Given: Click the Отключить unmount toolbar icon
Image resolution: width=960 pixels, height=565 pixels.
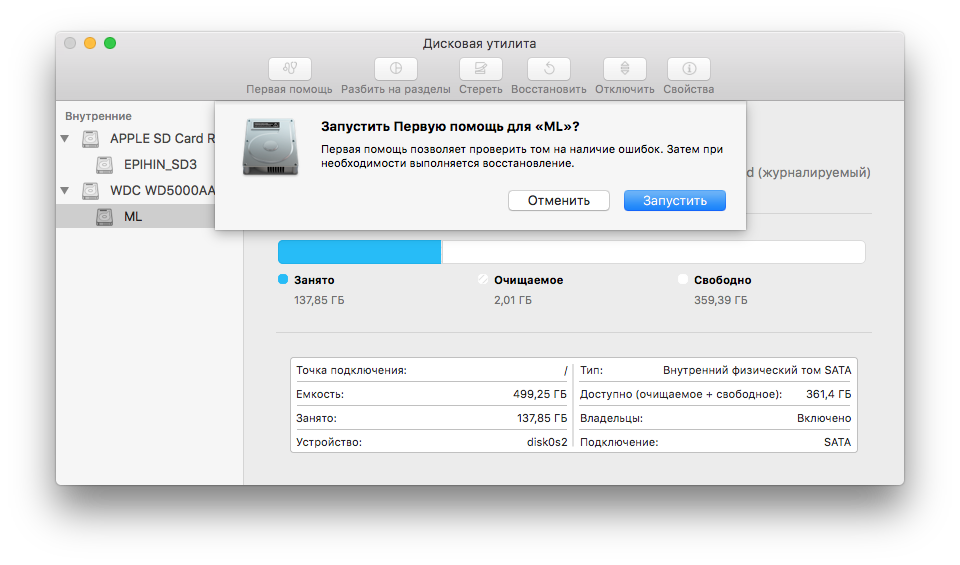Looking at the screenshot, I should [624, 69].
